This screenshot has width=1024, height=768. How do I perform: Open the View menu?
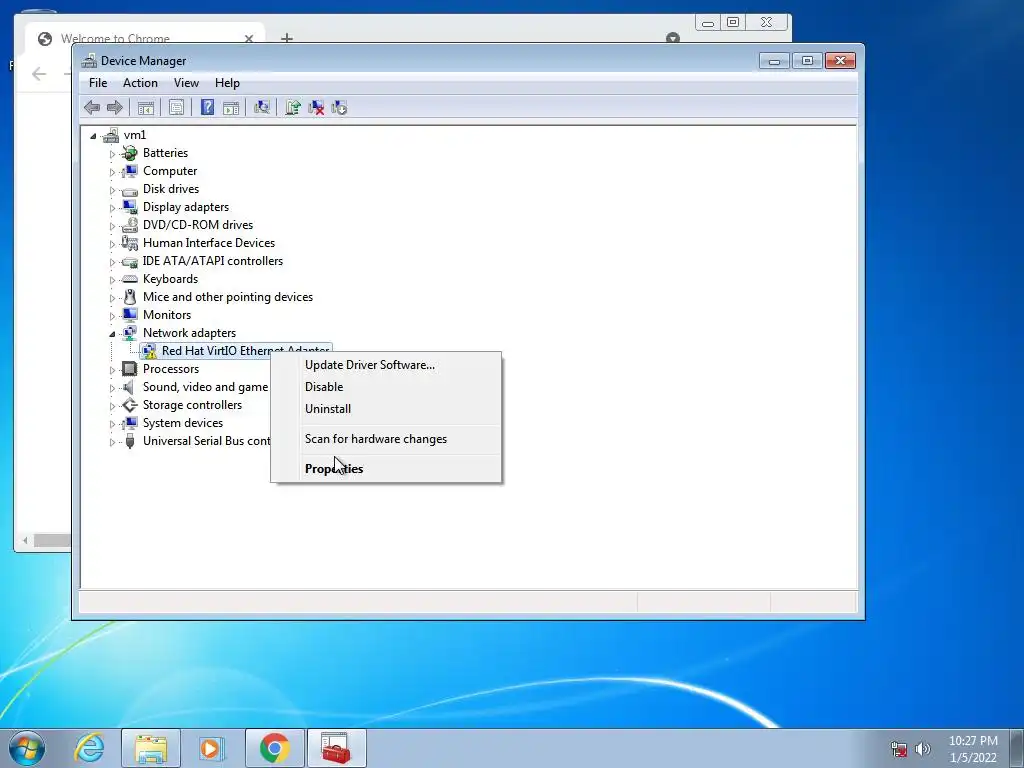point(186,83)
